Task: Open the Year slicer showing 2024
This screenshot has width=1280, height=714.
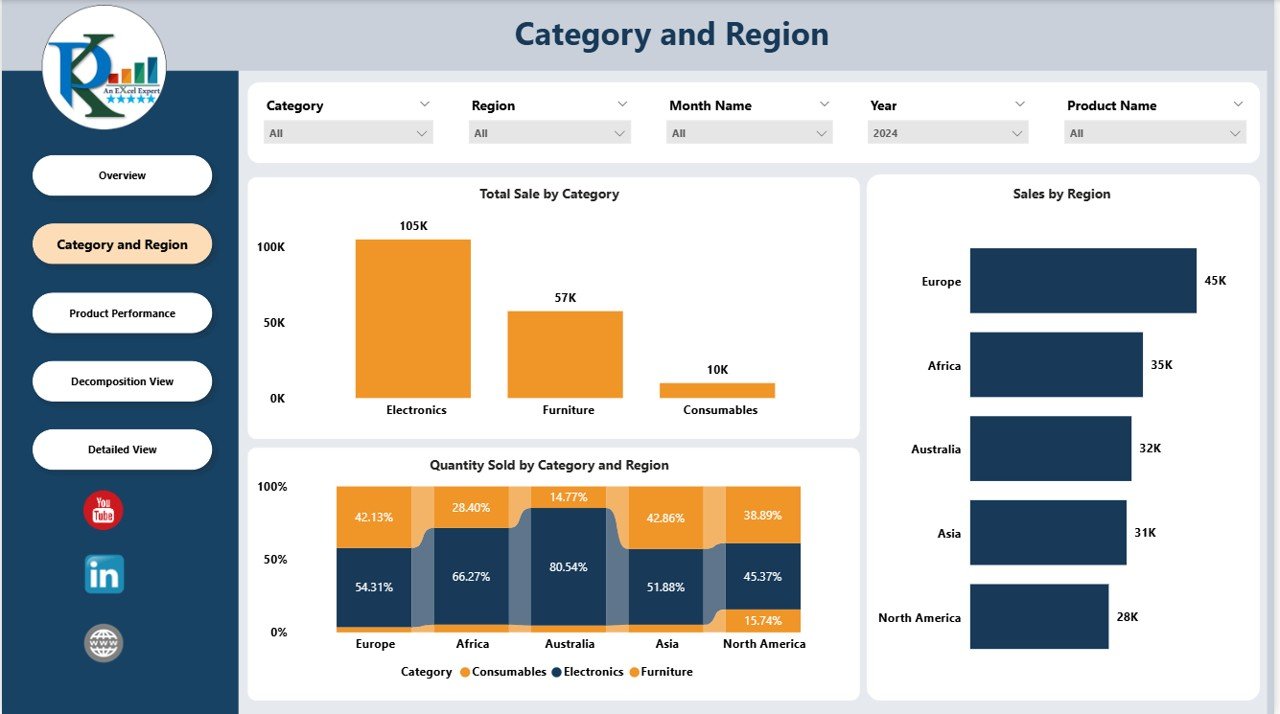Action: click(x=948, y=133)
